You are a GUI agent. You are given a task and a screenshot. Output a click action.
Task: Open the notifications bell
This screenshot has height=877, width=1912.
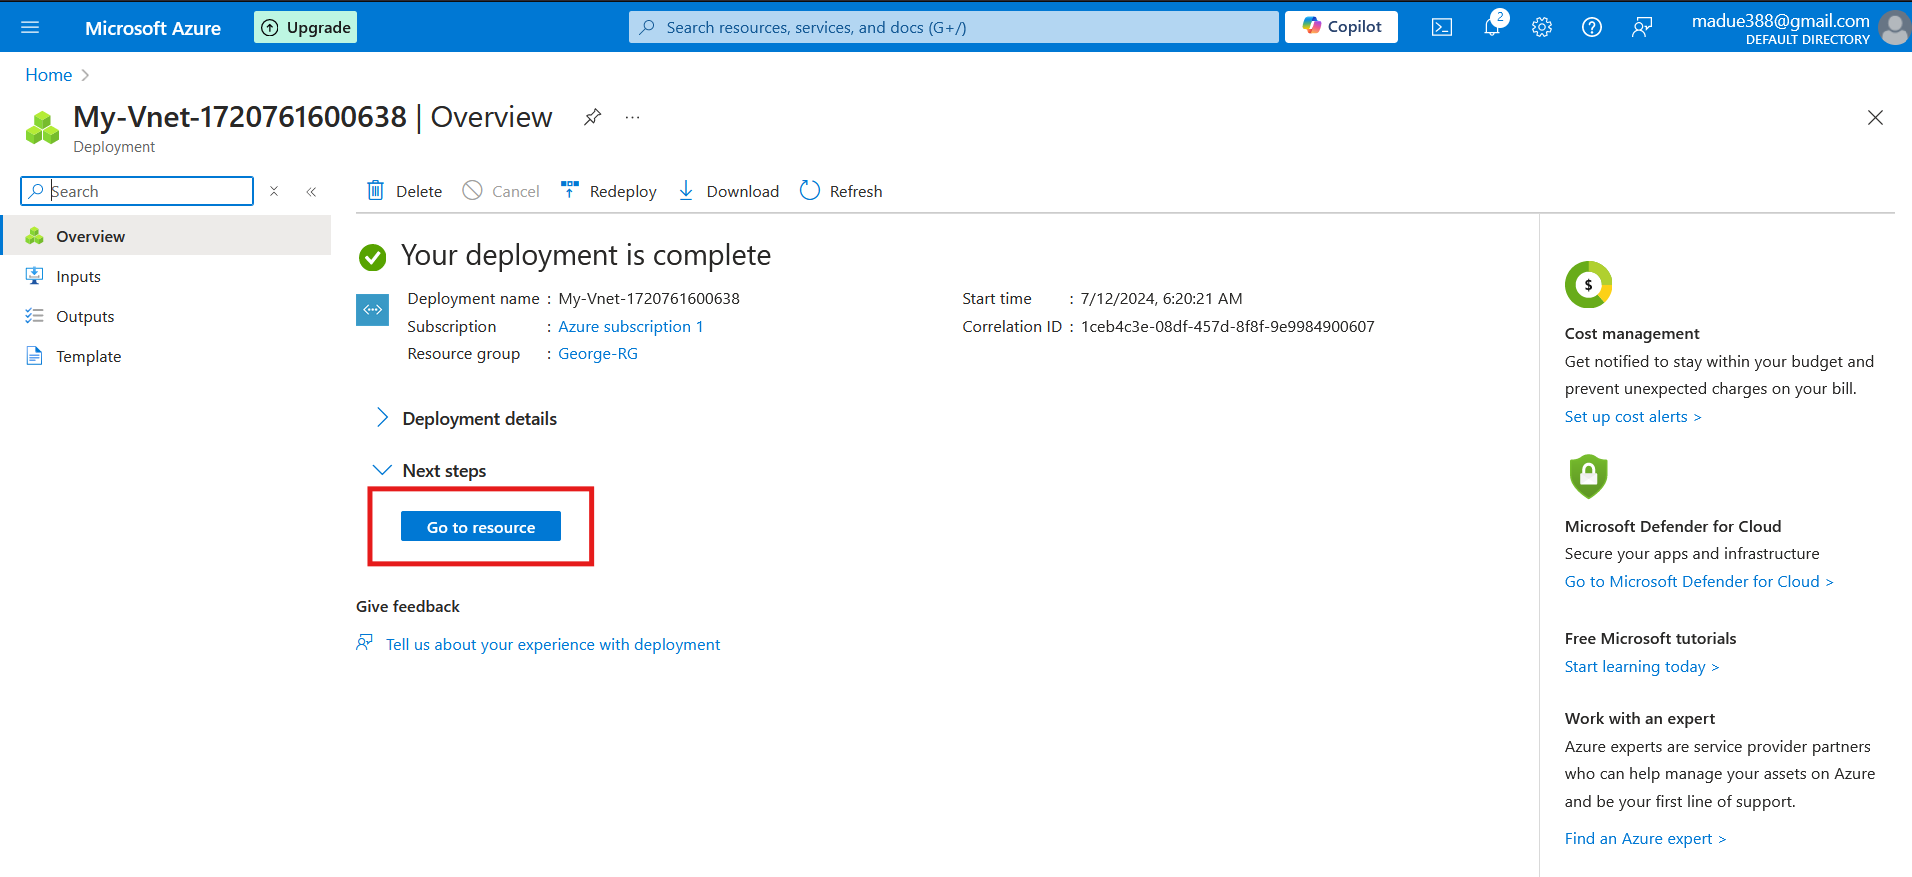click(x=1492, y=27)
